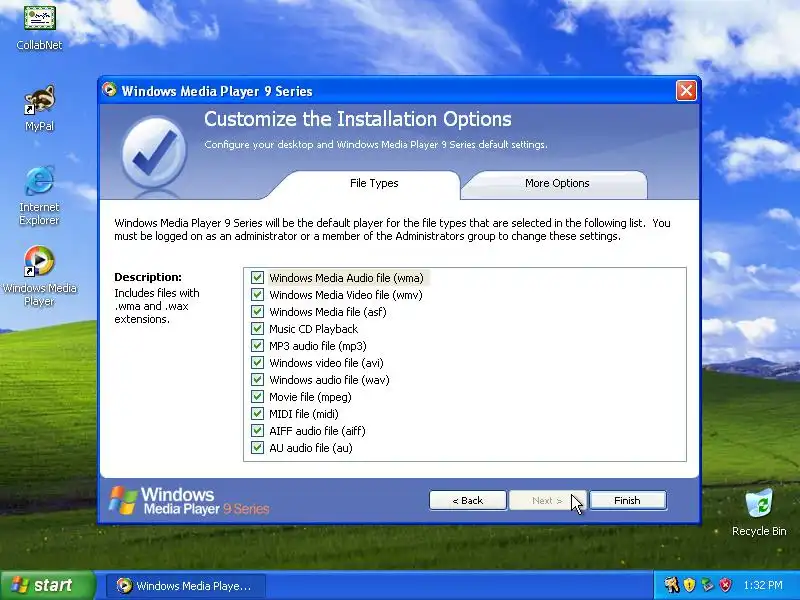Select the 'AU audio file (au)' list label
The image size is (800, 600).
(x=311, y=448)
